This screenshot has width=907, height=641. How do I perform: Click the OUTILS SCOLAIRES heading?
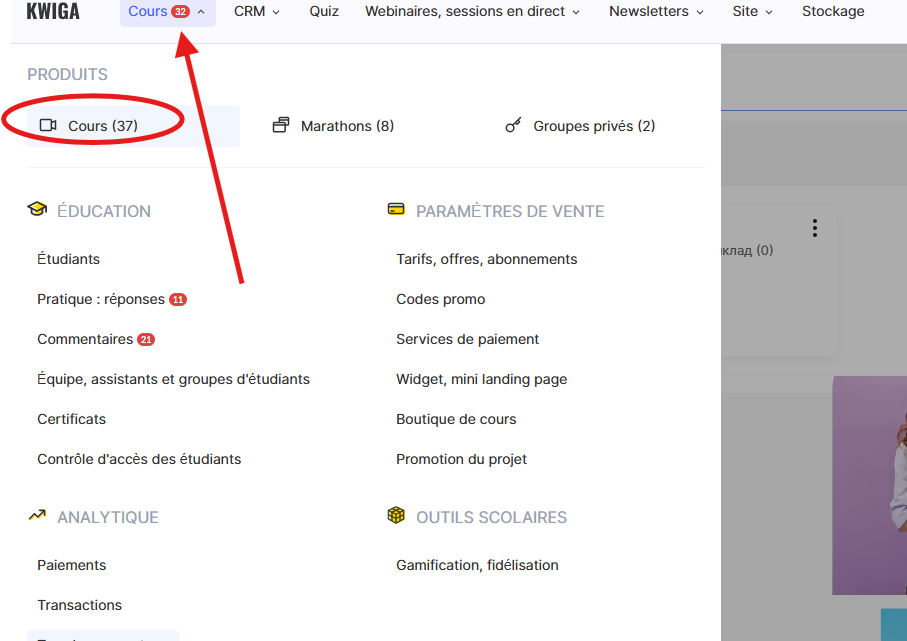(x=491, y=517)
